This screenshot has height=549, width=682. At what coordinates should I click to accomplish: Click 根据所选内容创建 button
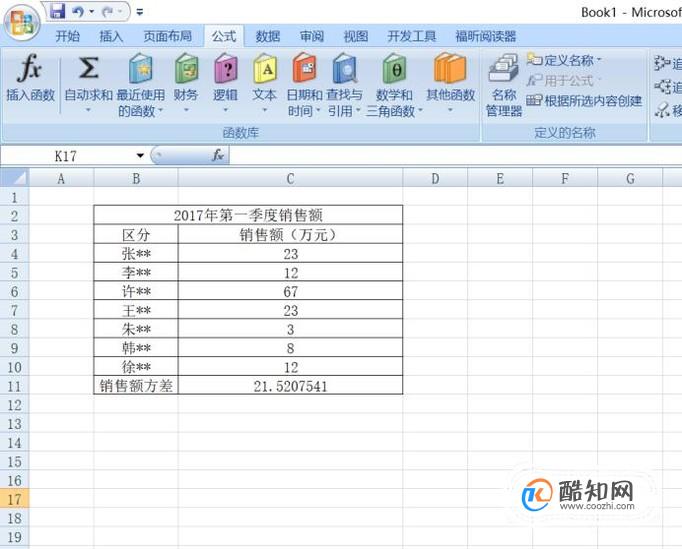tap(584, 101)
